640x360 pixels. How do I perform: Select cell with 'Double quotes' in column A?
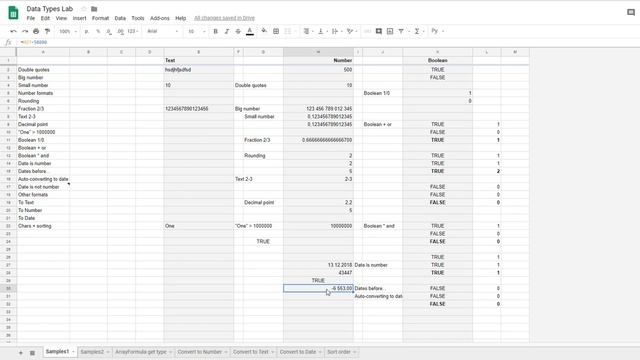pyautogui.click(x=43, y=70)
